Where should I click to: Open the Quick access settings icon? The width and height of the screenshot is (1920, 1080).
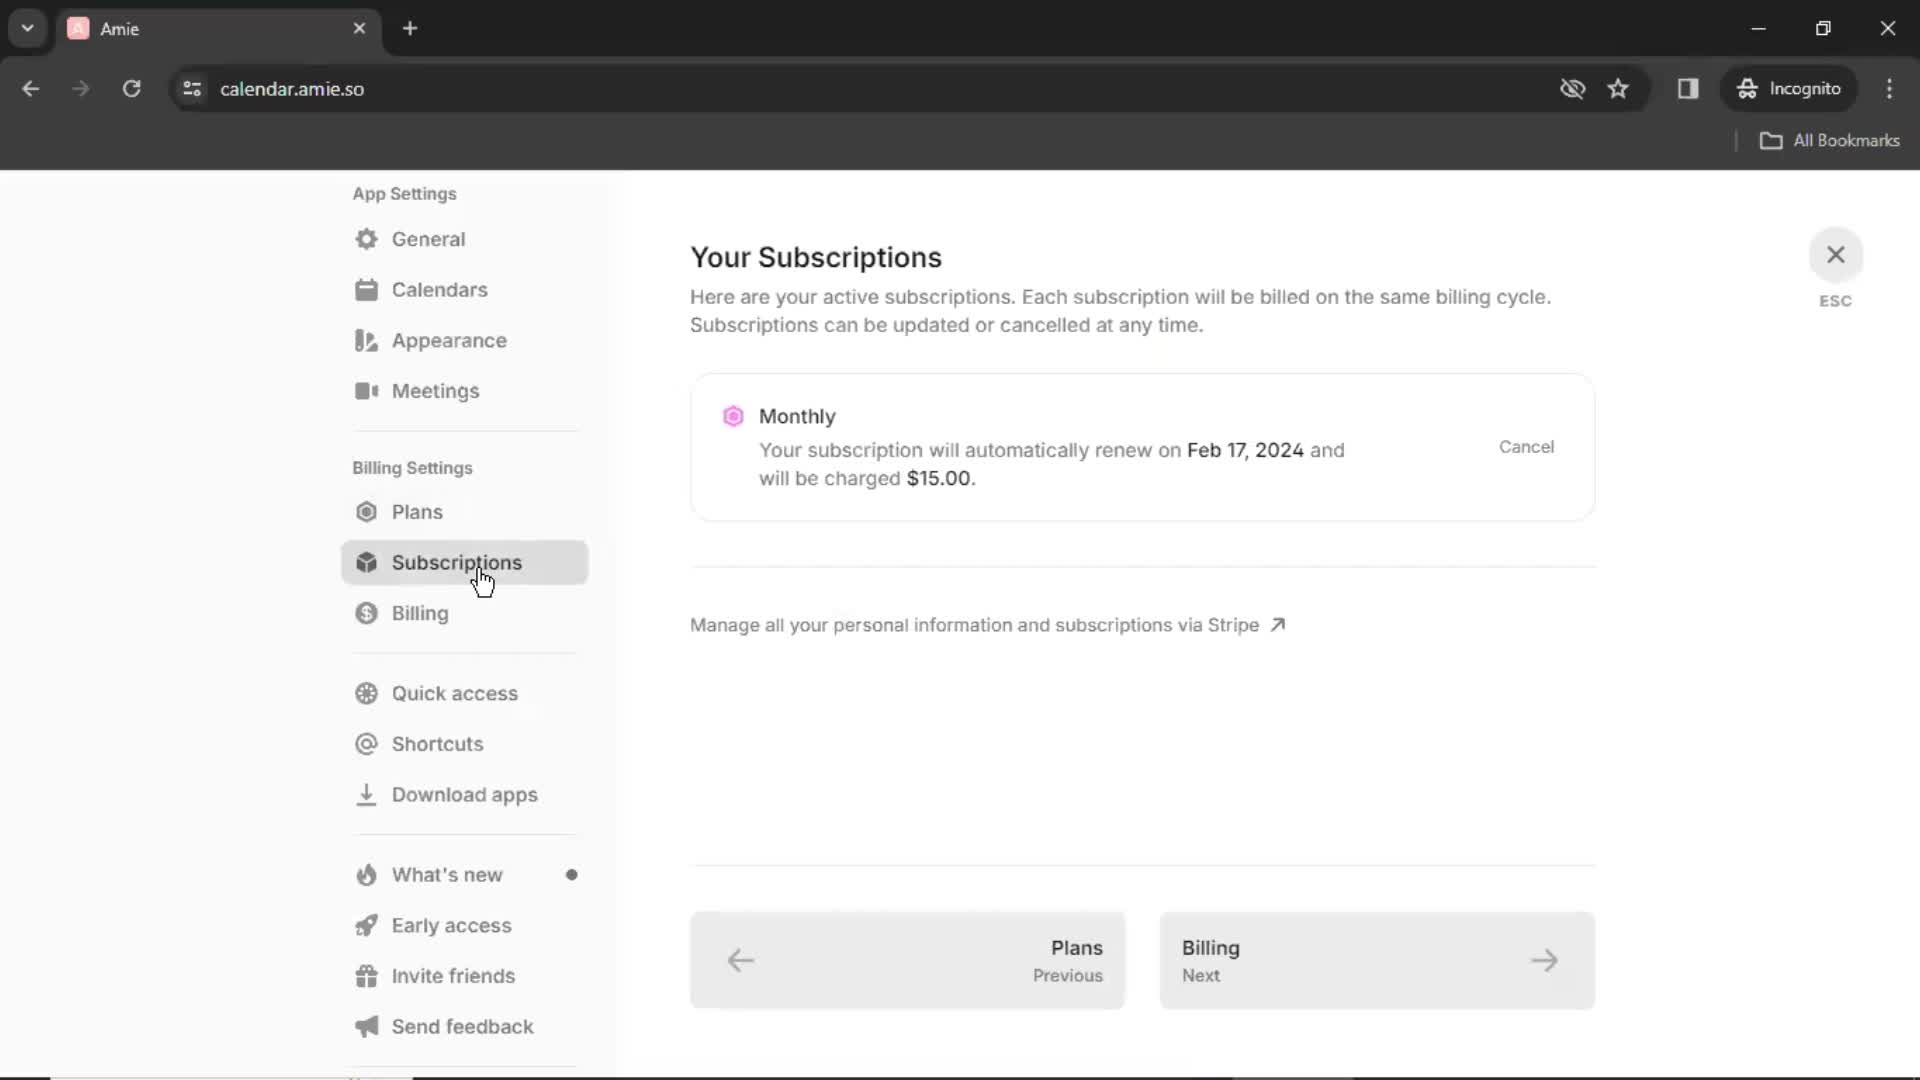tap(367, 692)
